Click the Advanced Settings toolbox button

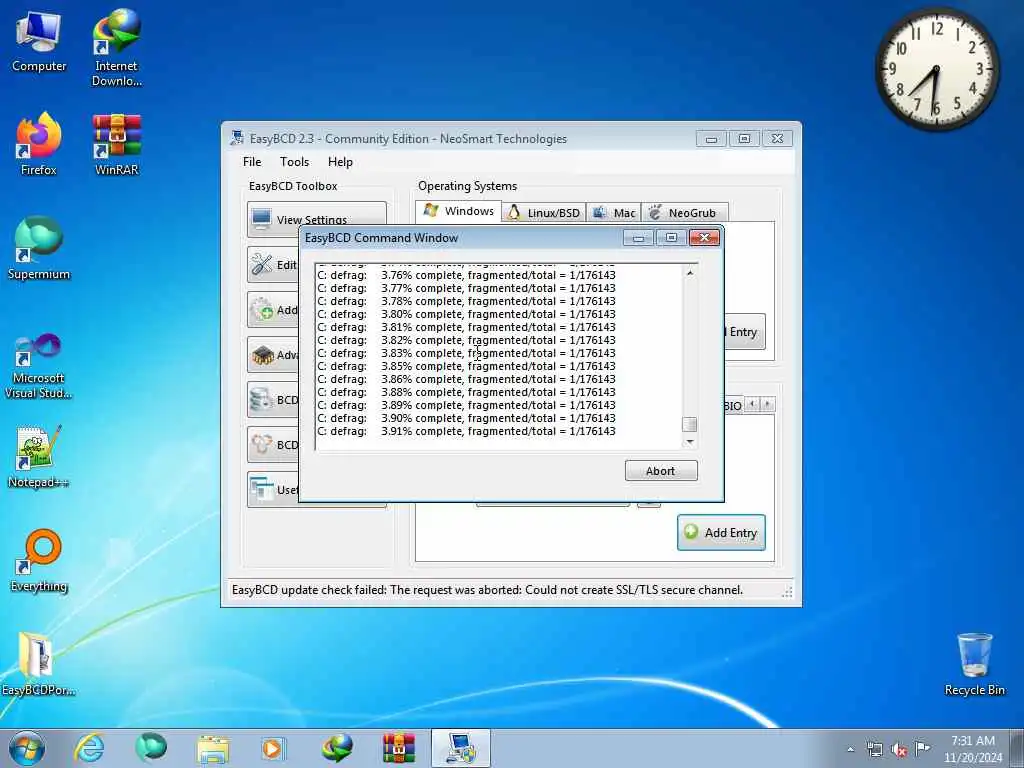pos(272,355)
